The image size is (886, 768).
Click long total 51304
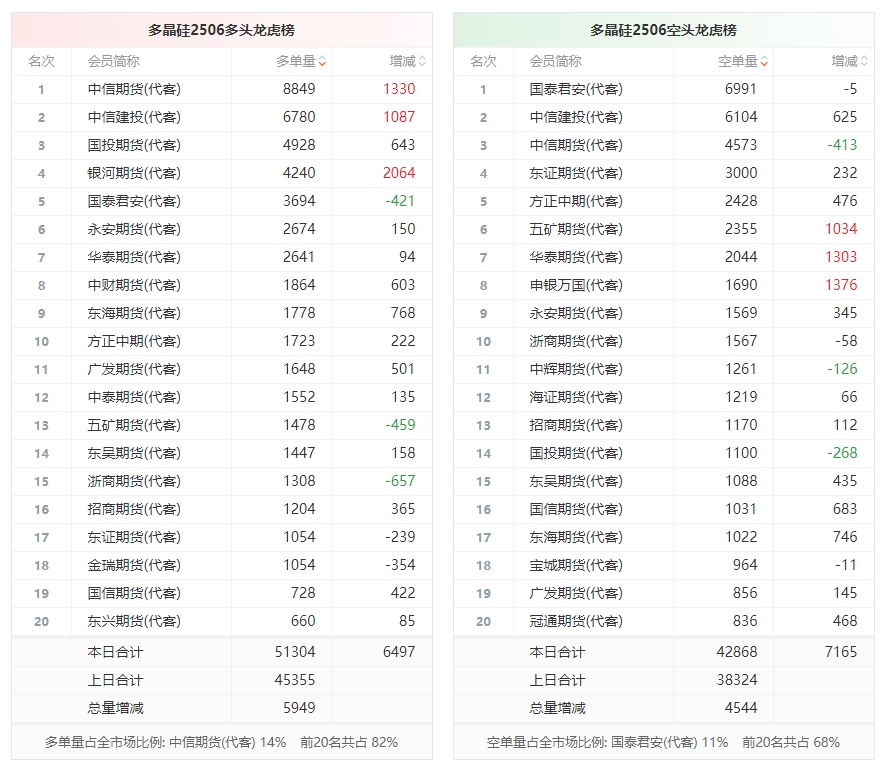pos(295,652)
